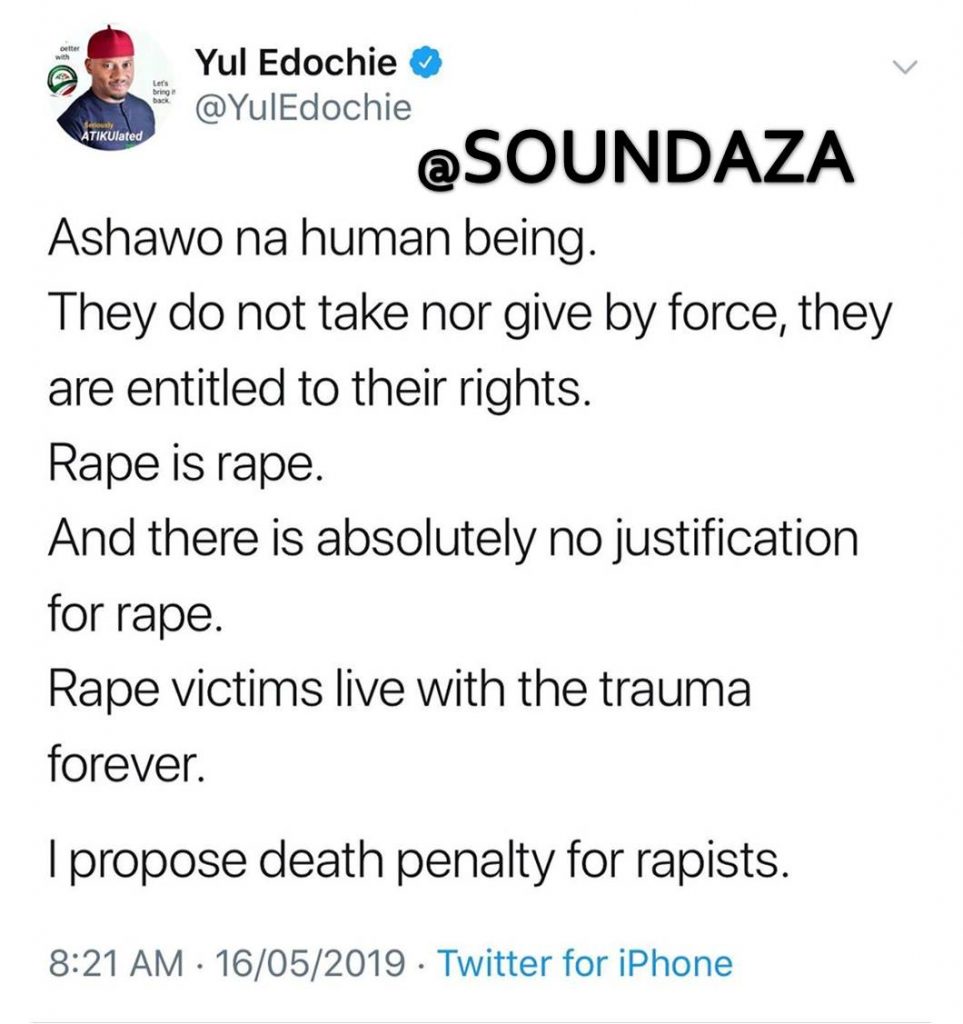Click the @YulEdochie handle
The width and height of the screenshot is (963, 1024).
pyautogui.click(x=303, y=109)
